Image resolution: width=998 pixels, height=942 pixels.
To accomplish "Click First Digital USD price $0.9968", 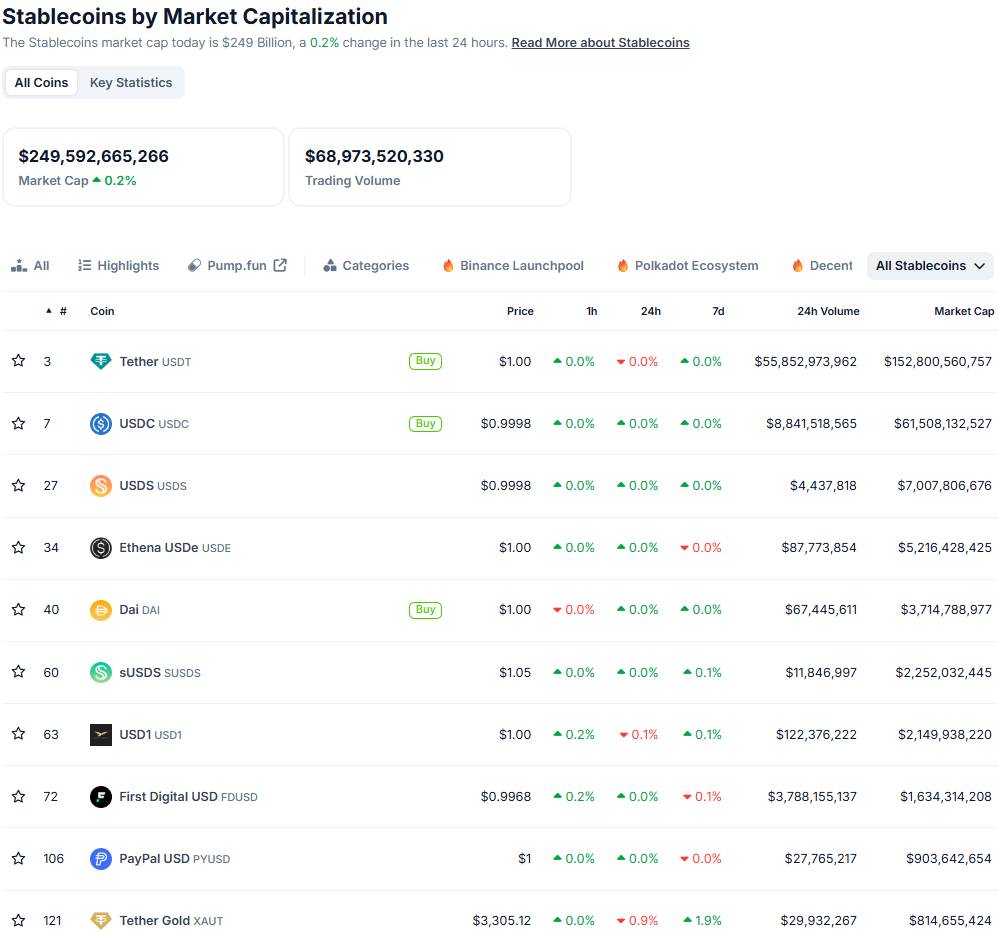I will coord(505,797).
